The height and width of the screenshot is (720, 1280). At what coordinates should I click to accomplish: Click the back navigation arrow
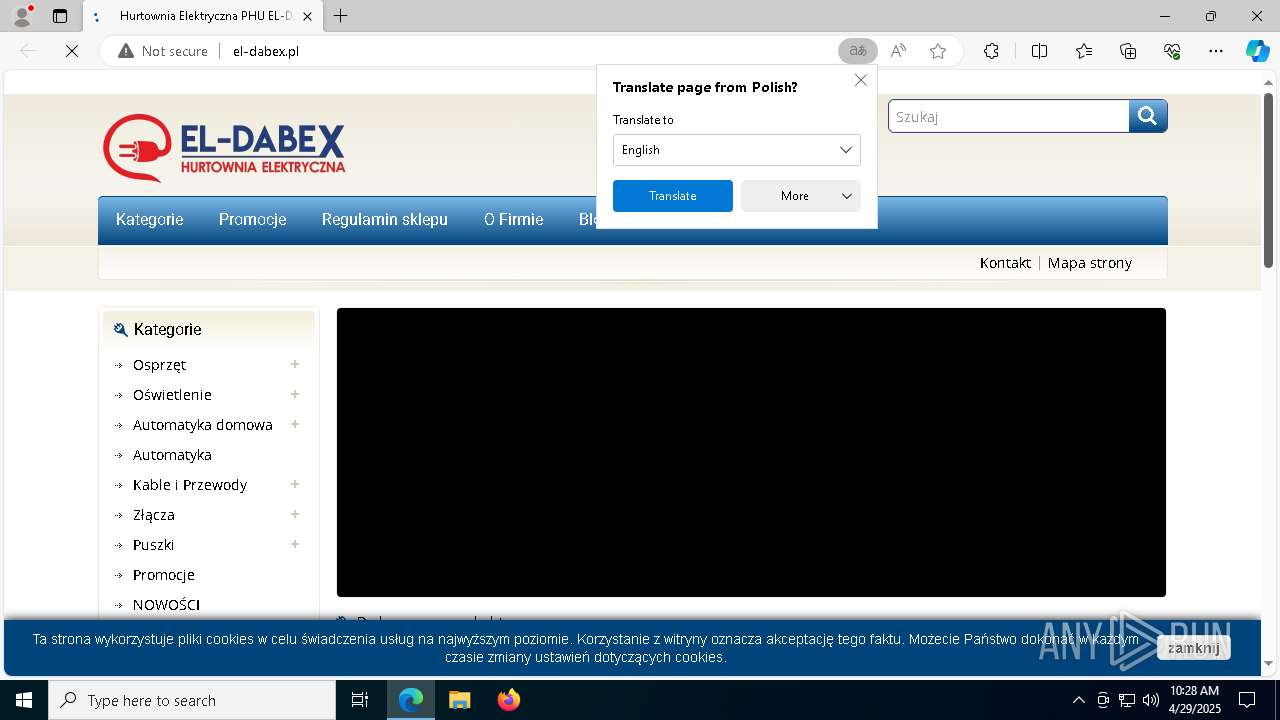click(28, 51)
